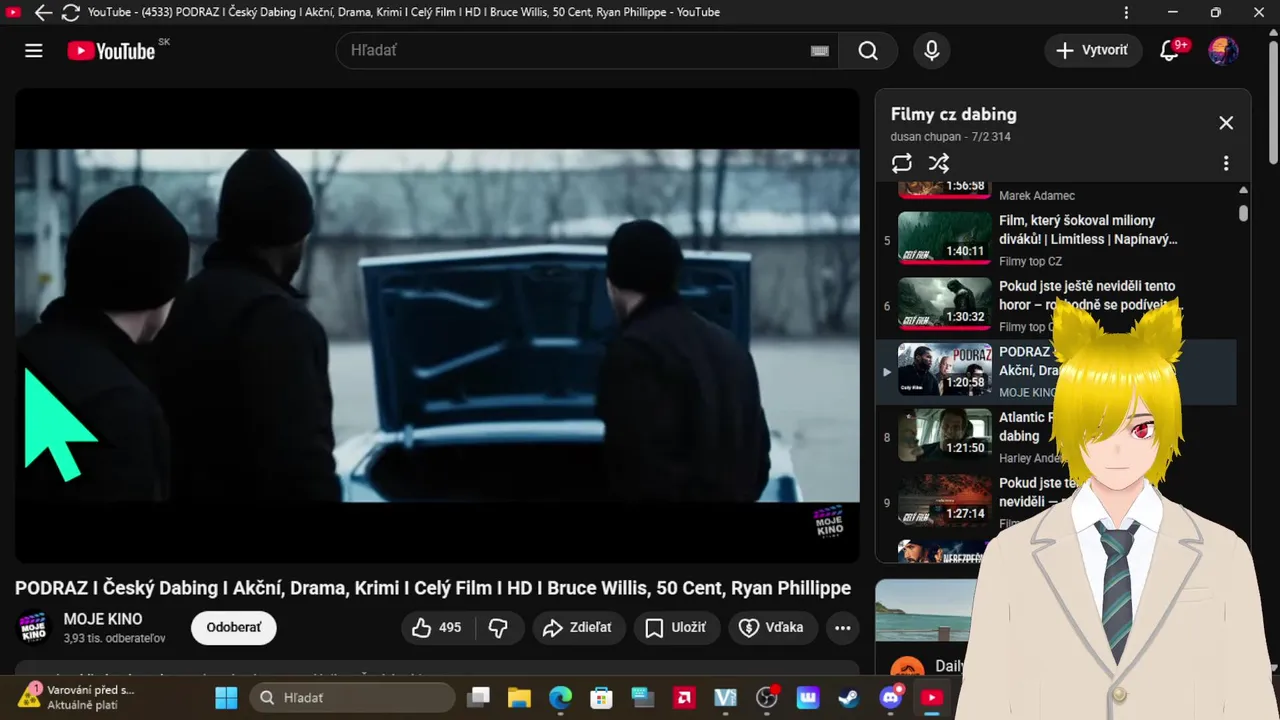This screenshot has height=720, width=1280.
Task: Play the Limitless film thumbnail 1:40:11
Action: 945,238
